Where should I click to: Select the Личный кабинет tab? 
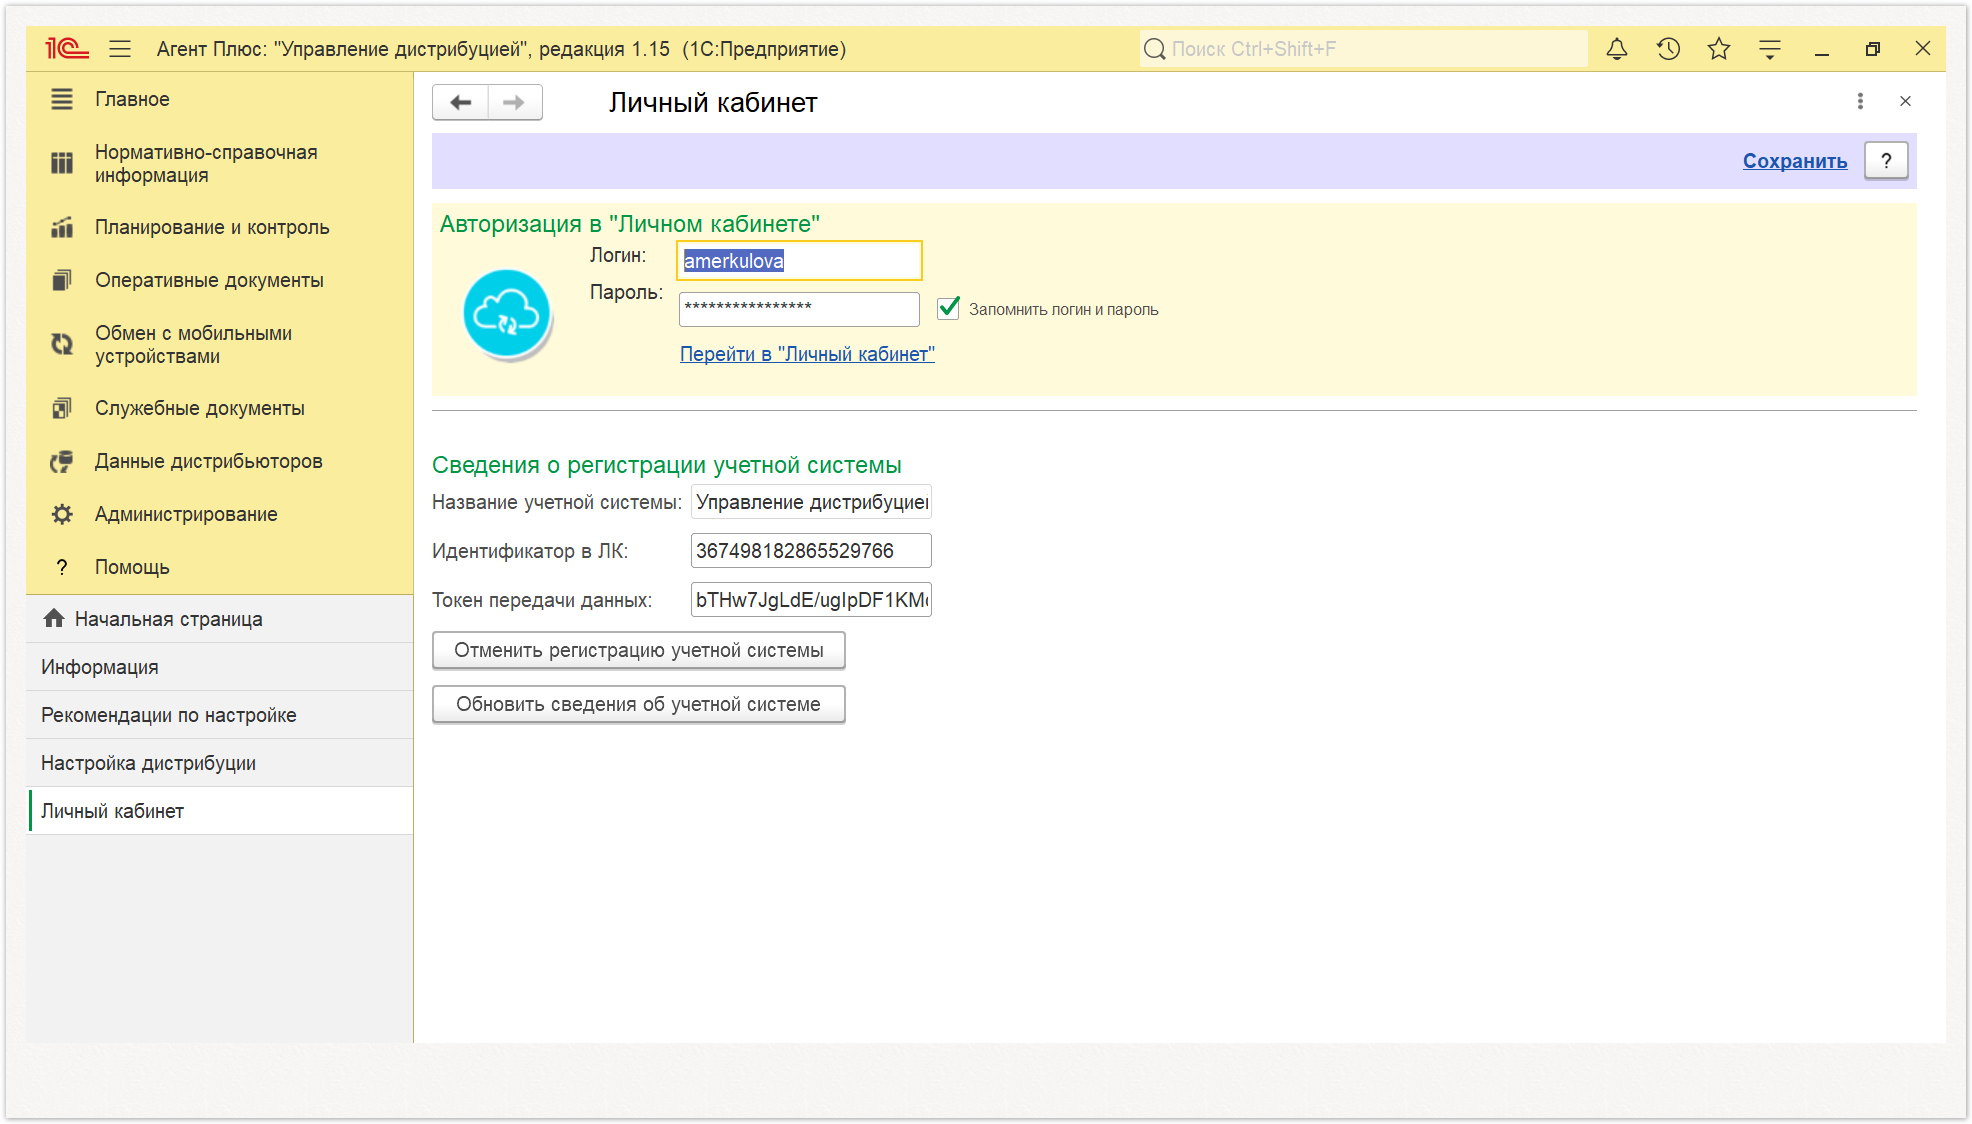220,811
